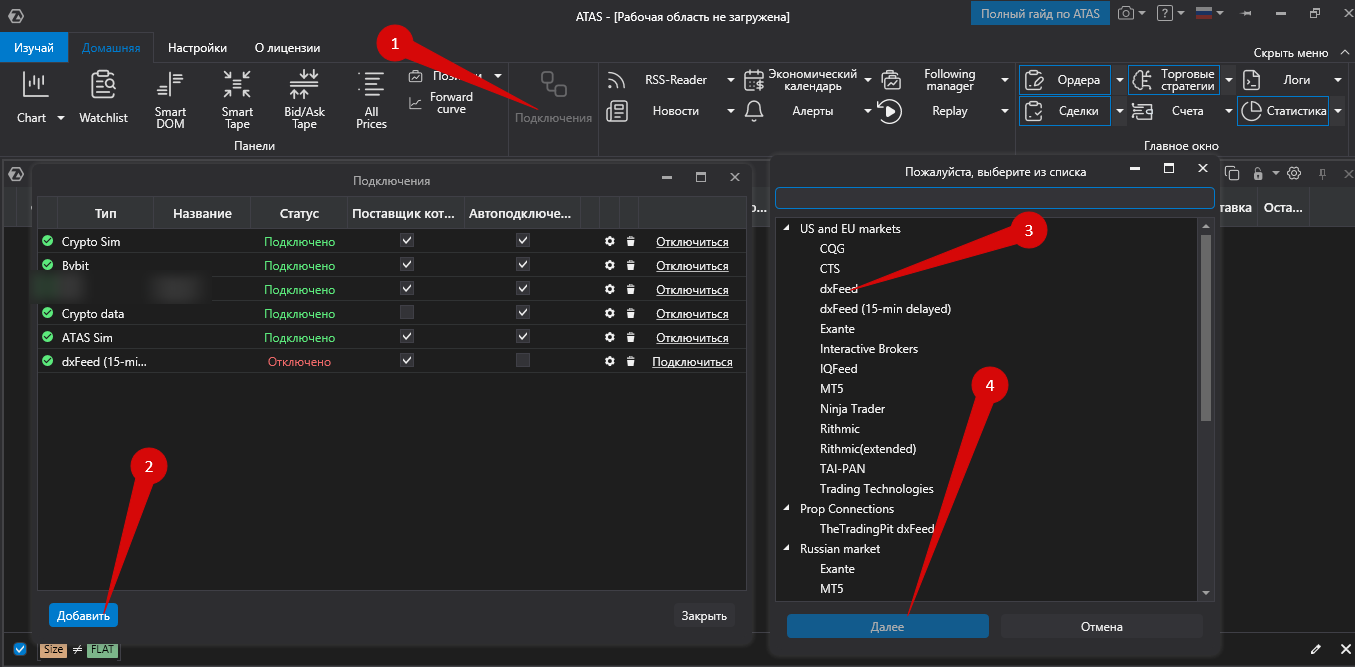
Task: Click the Отмена button
Action: pos(1101,626)
